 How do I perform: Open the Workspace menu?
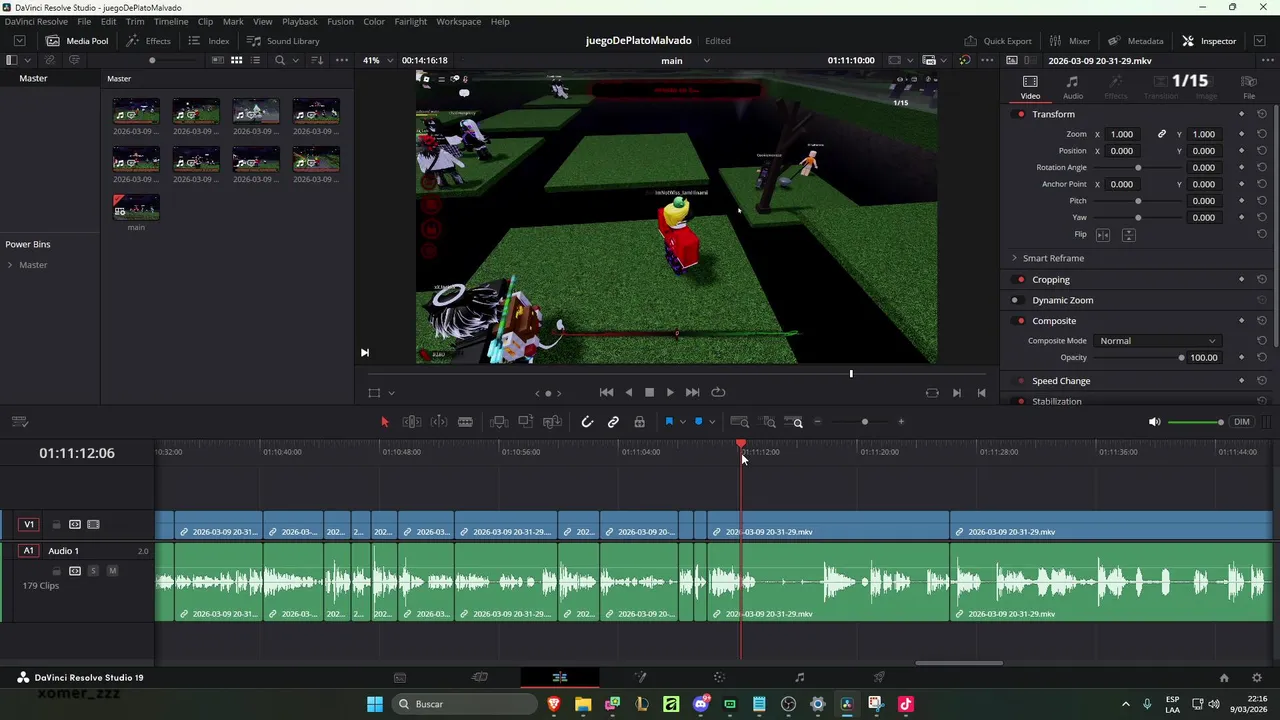click(458, 21)
